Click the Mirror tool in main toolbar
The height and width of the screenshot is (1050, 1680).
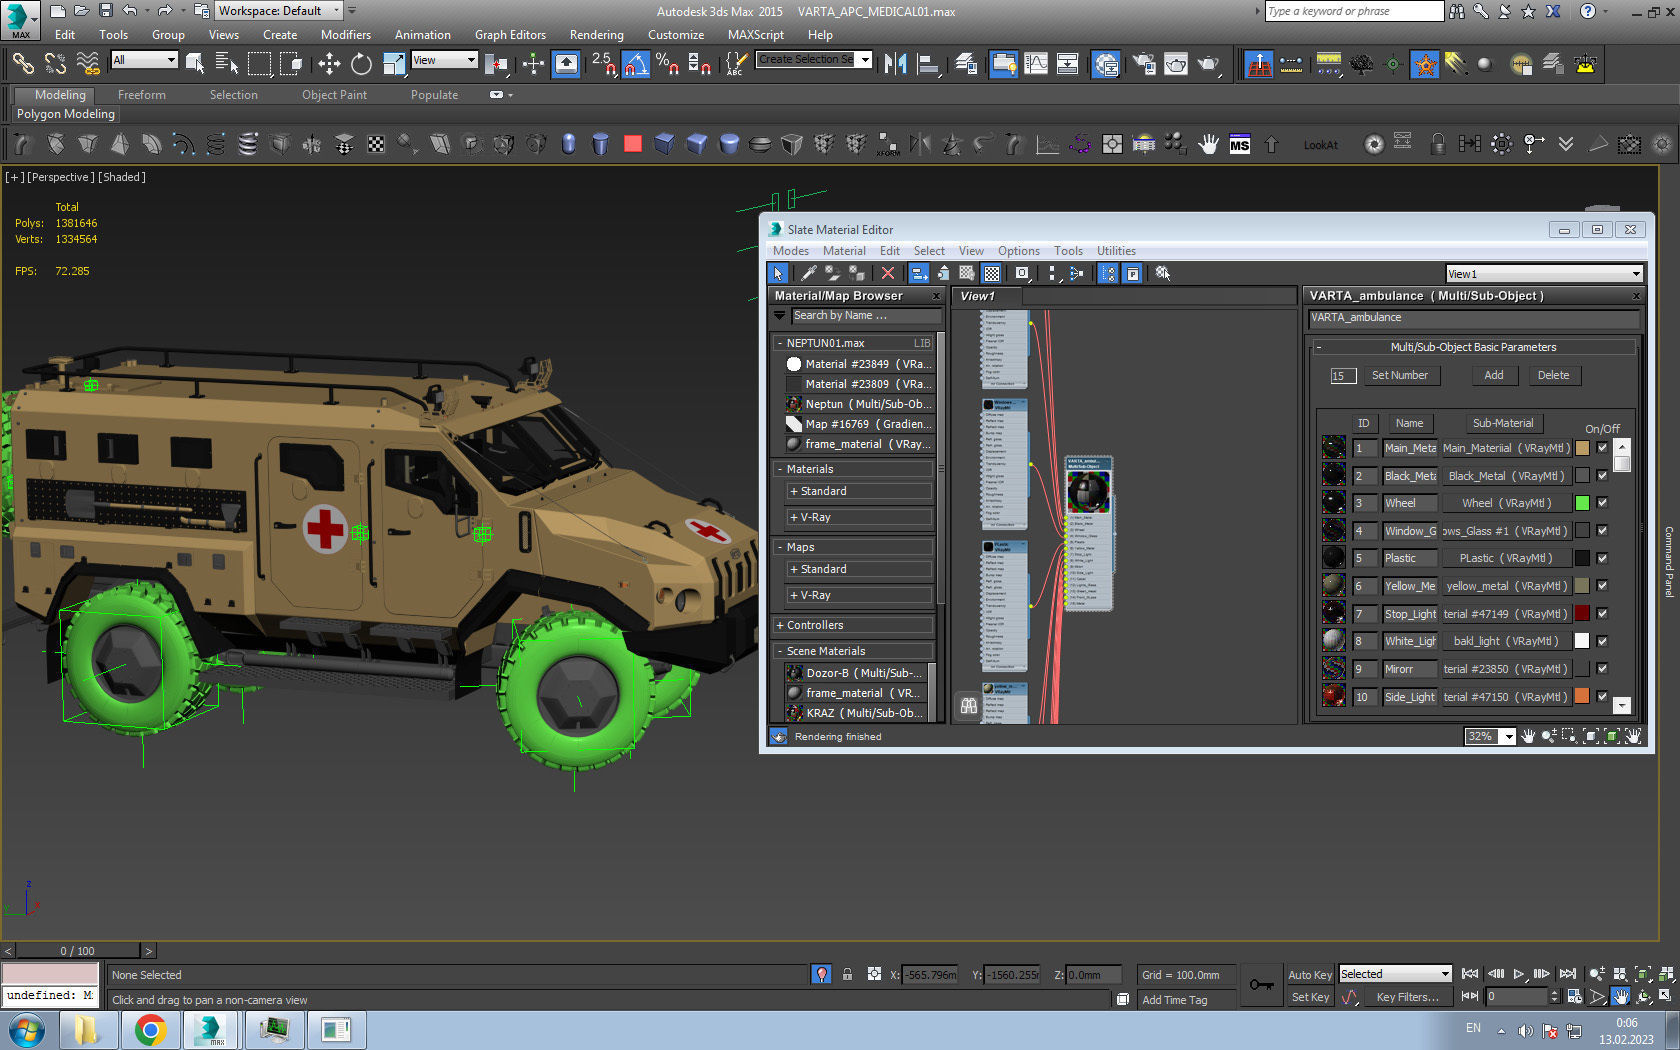(895, 64)
